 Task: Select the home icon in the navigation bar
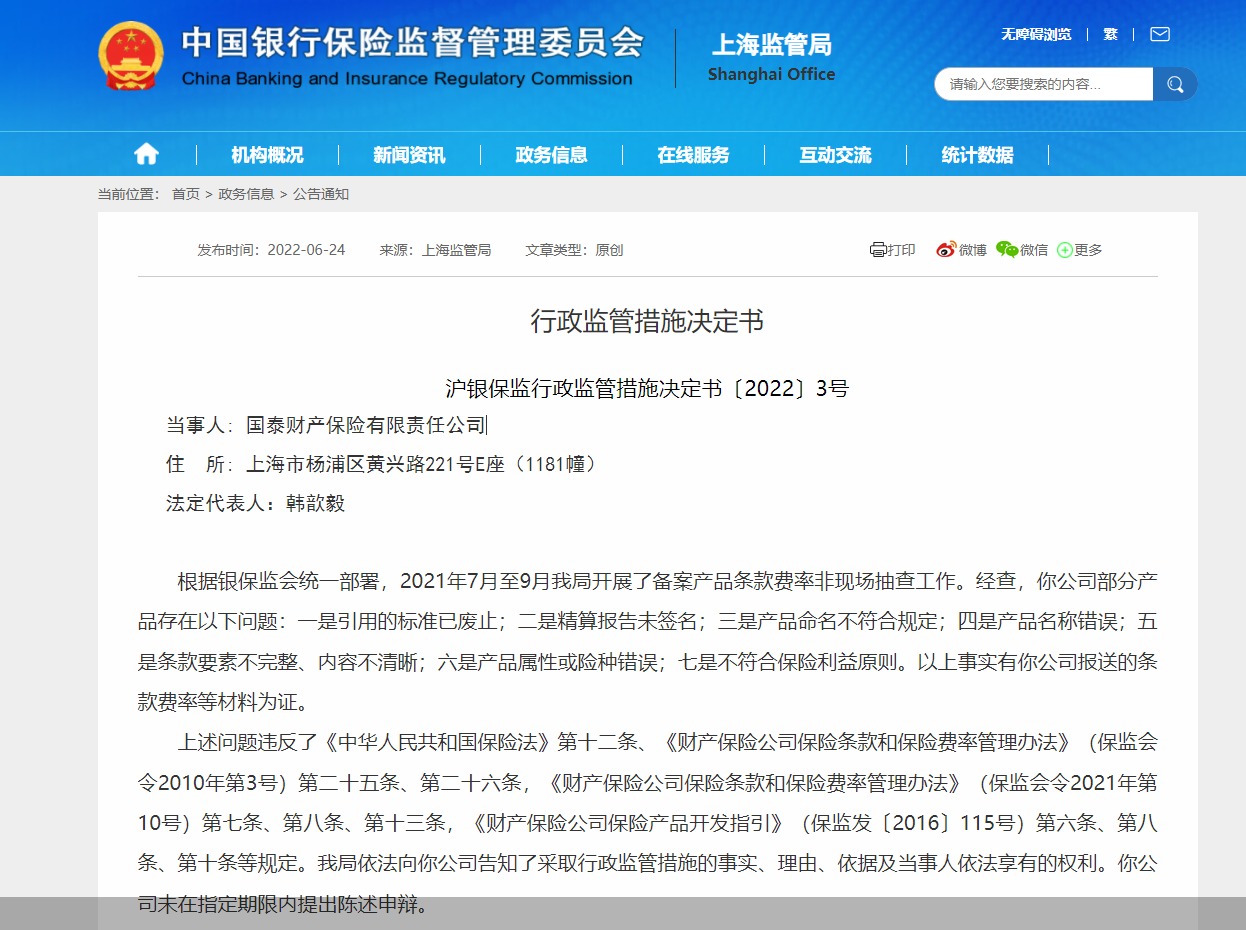[x=146, y=153]
